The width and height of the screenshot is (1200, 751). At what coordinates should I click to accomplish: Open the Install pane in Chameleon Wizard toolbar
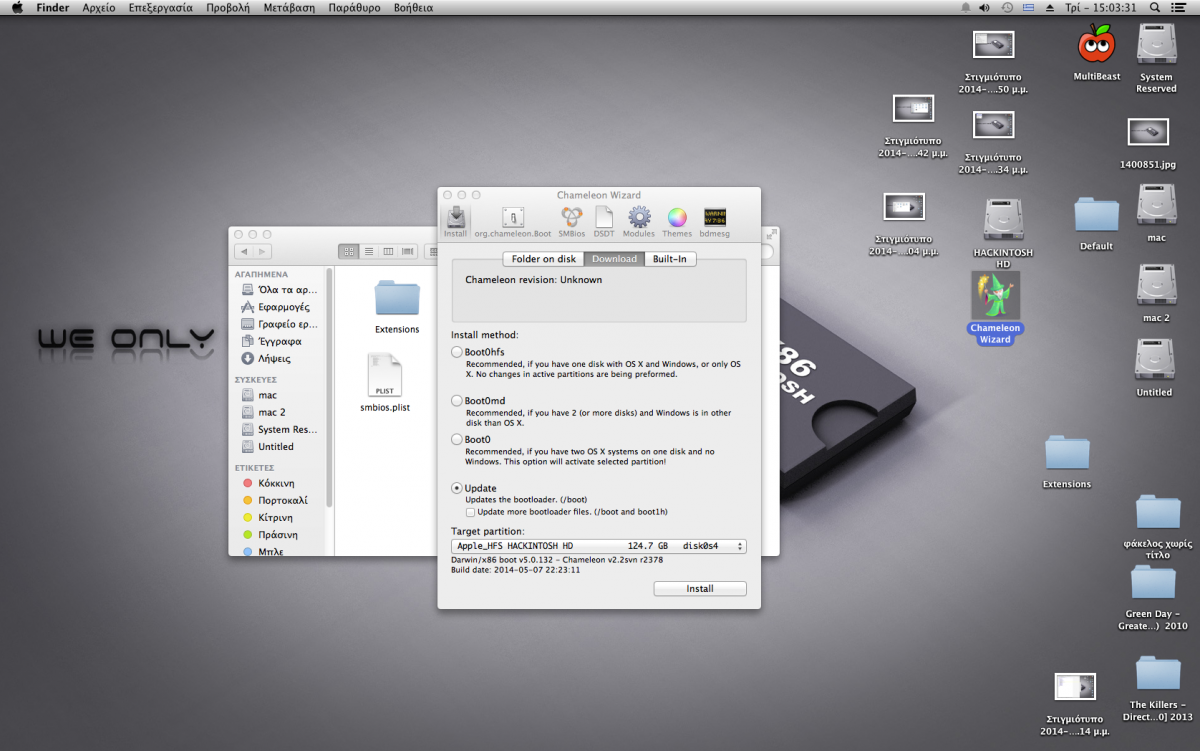pyautogui.click(x=455, y=221)
